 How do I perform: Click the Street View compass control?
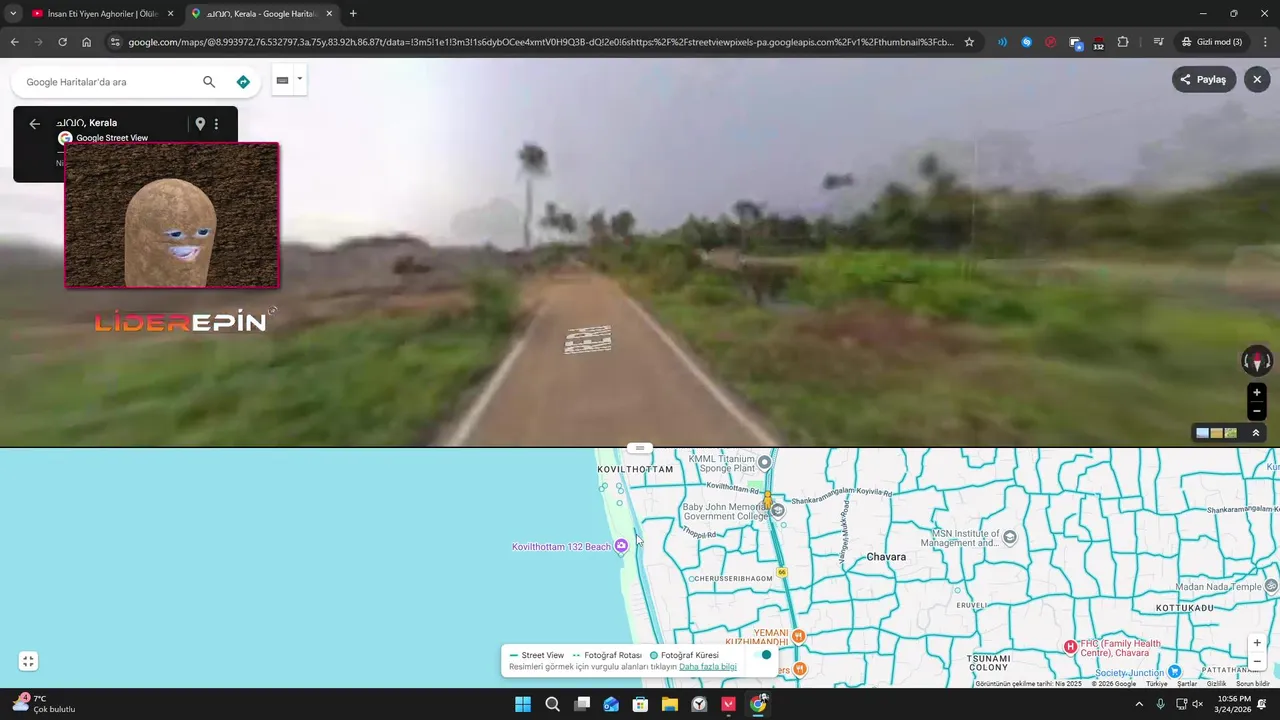click(x=1257, y=361)
